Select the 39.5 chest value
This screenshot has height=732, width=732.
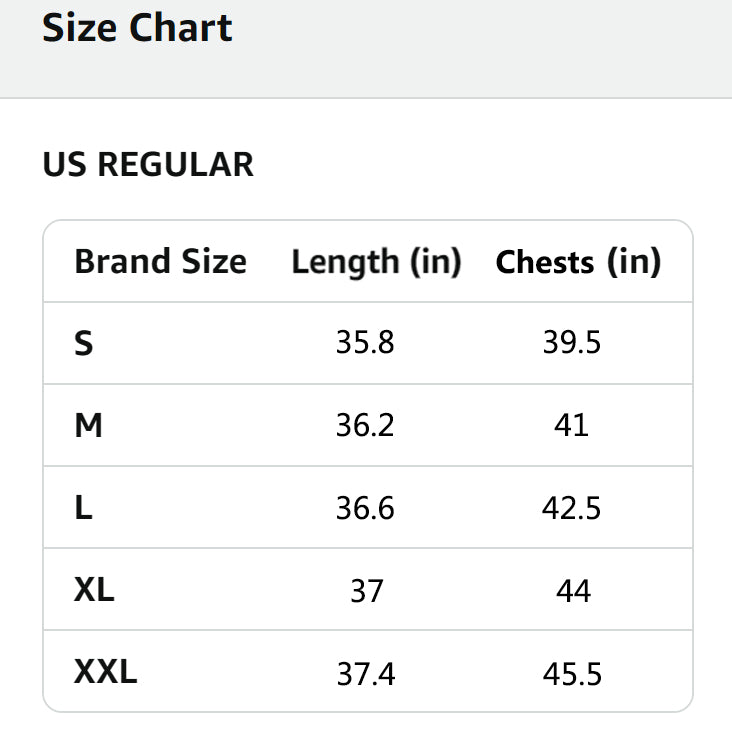(x=572, y=344)
